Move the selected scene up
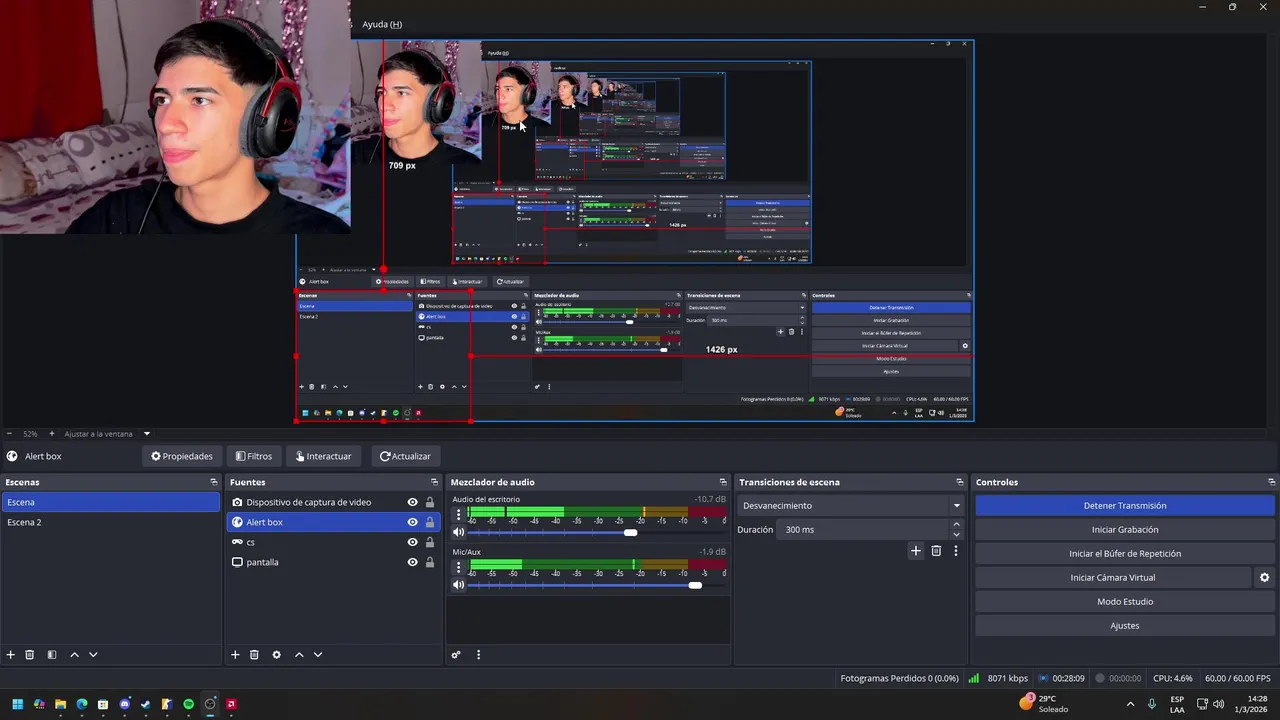This screenshot has height=720, width=1280. point(74,655)
